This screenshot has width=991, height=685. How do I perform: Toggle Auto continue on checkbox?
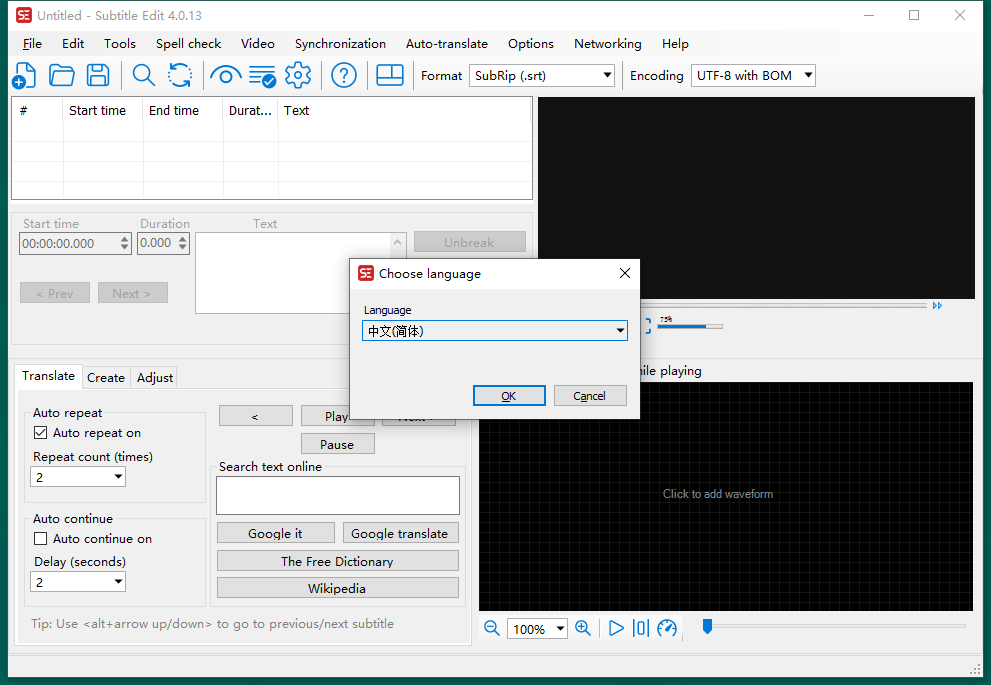pyautogui.click(x=40, y=539)
